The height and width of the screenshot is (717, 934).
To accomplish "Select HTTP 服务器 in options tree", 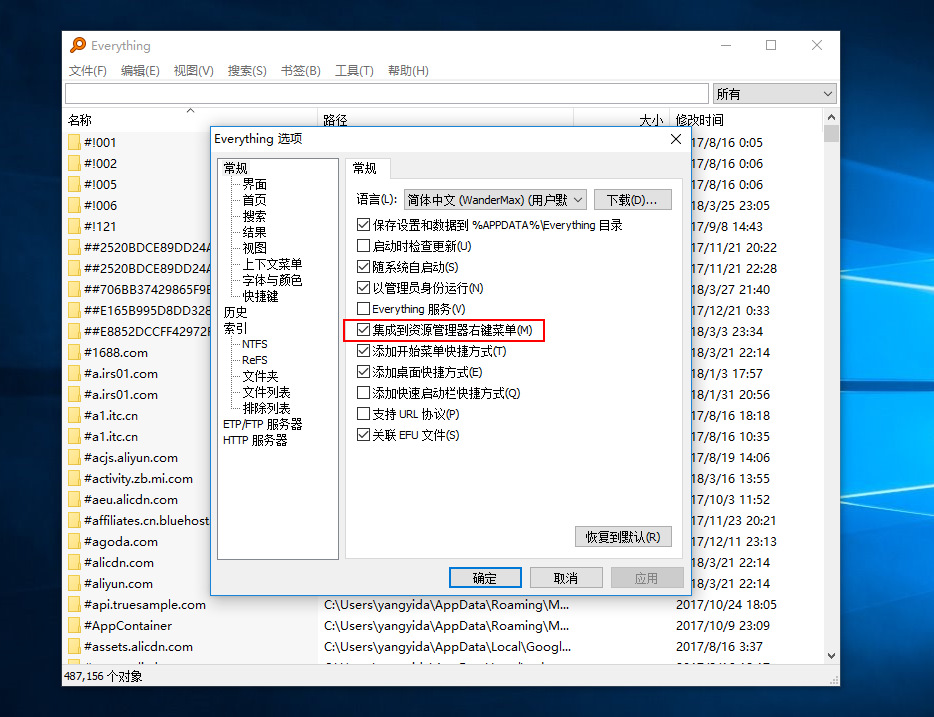I will click(x=255, y=440).
